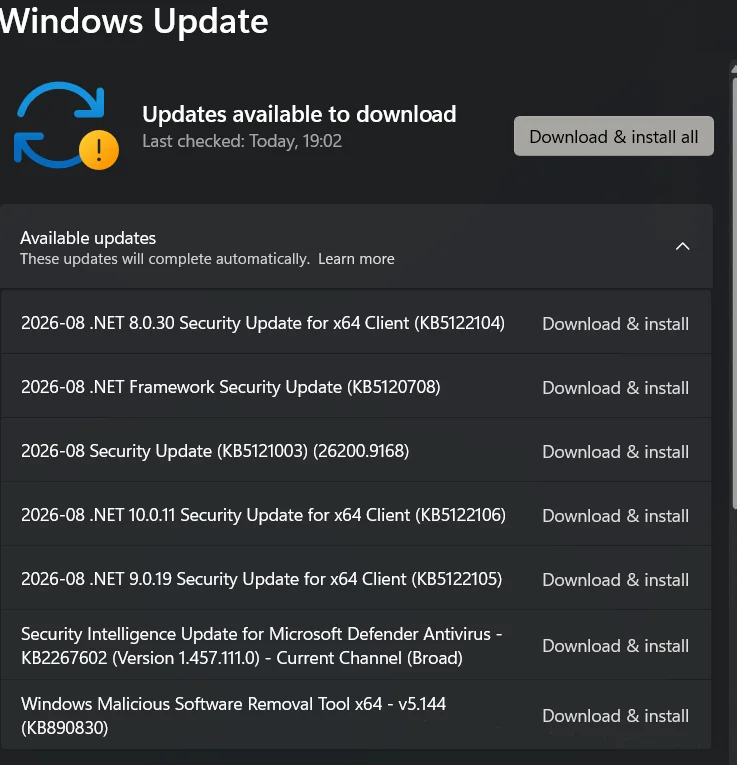This screenshot has width=737, height=765.
Task: Download & install .NET 10.0.11 KB5122106 update
Action: (x=616, y=515)
